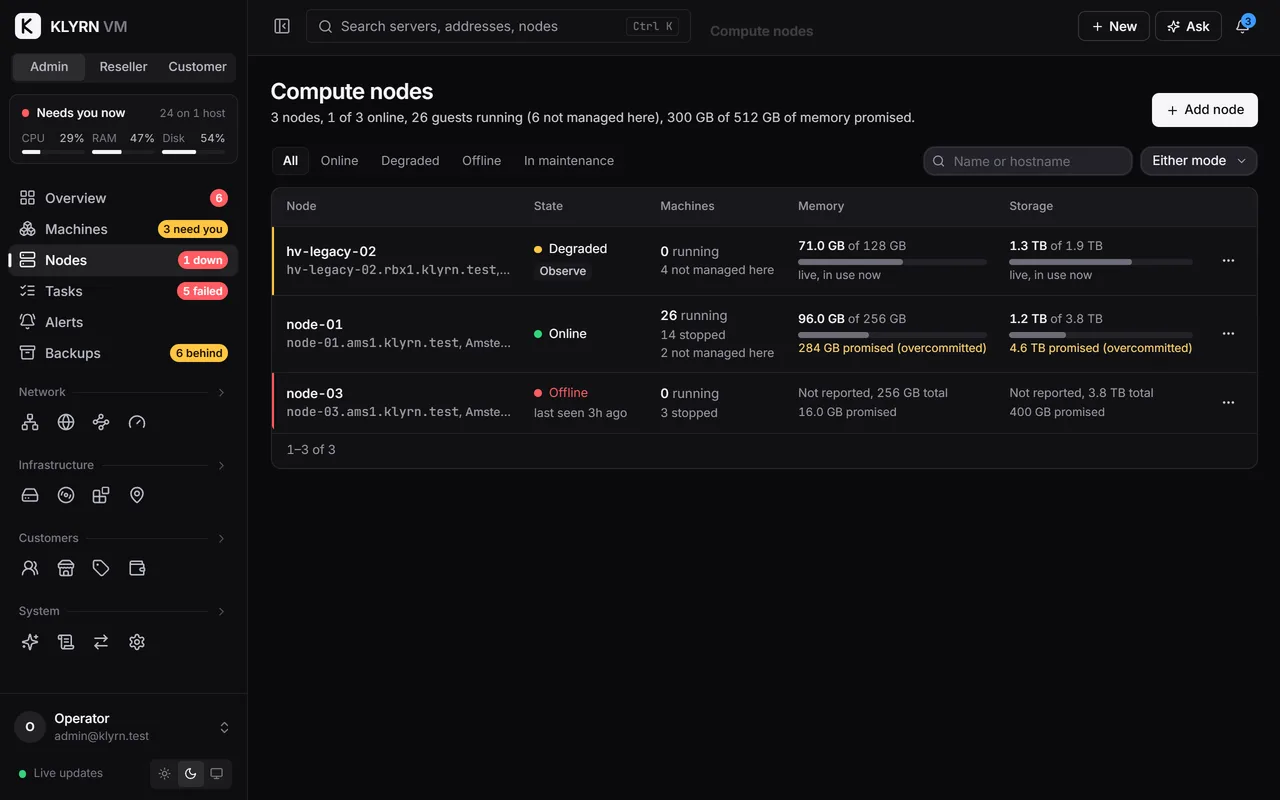Image resolution: width=1280 pixels, height=800 pixels.
Task: Open the disc image icon under Infrastructure
Action: 66,495
